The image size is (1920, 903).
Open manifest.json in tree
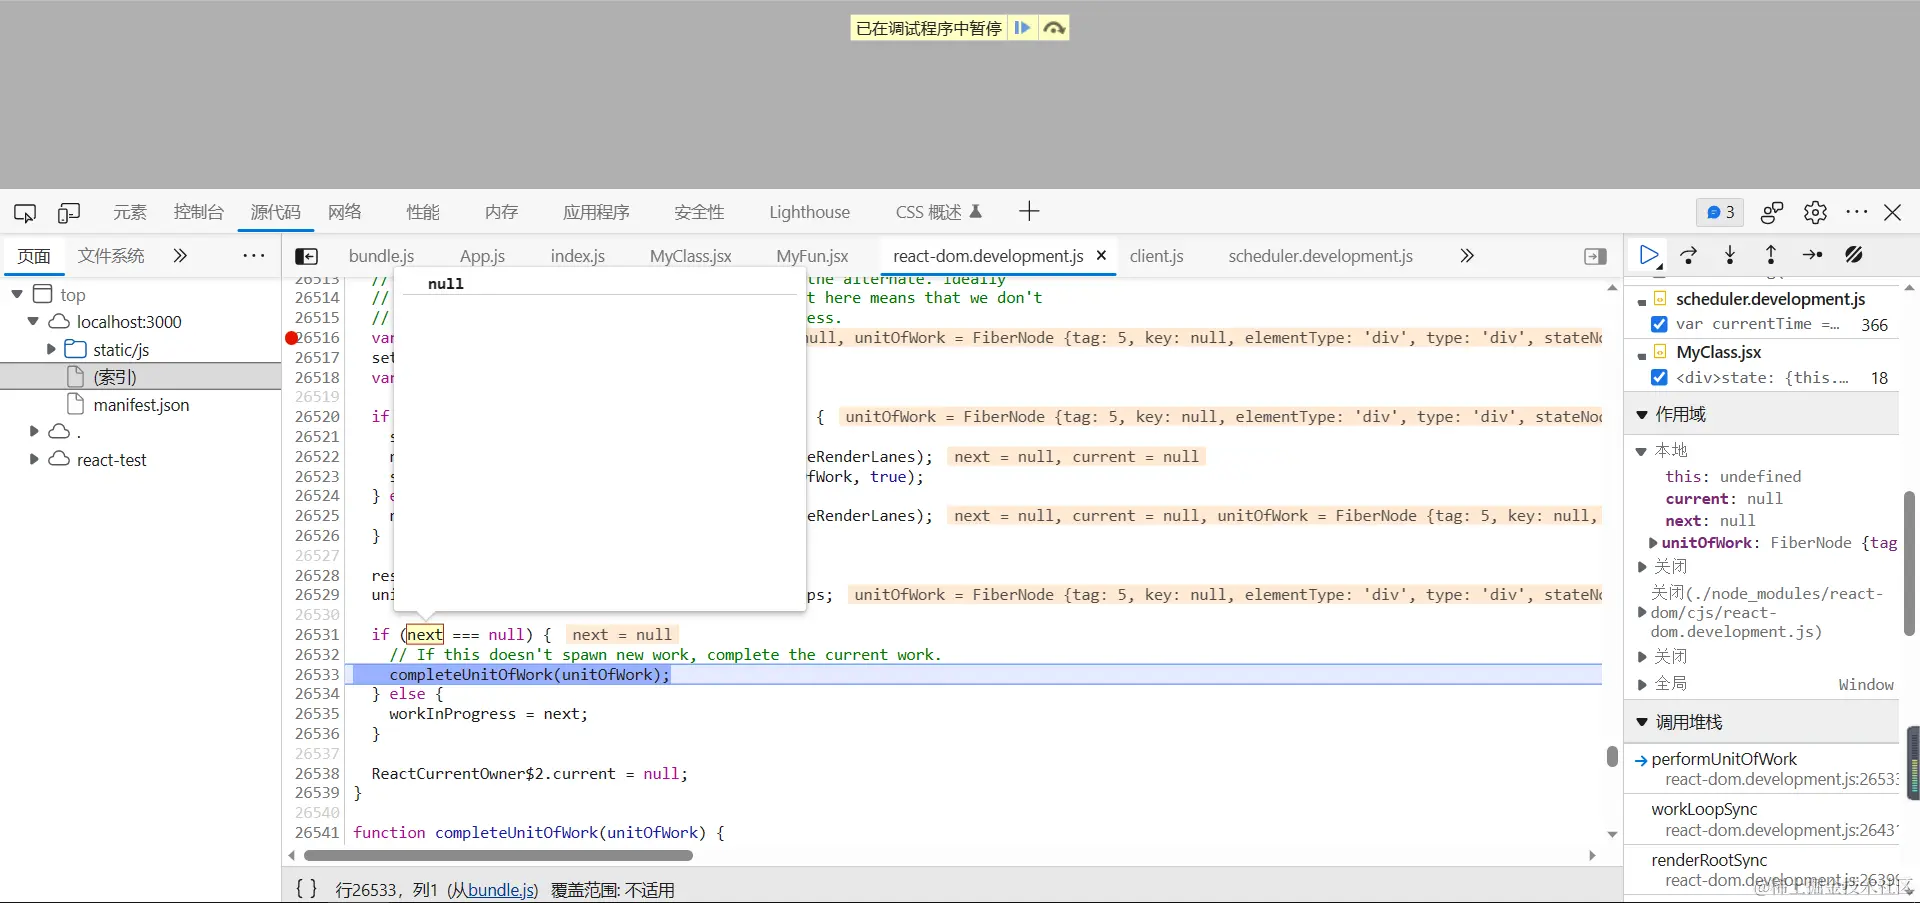(141, 405)
